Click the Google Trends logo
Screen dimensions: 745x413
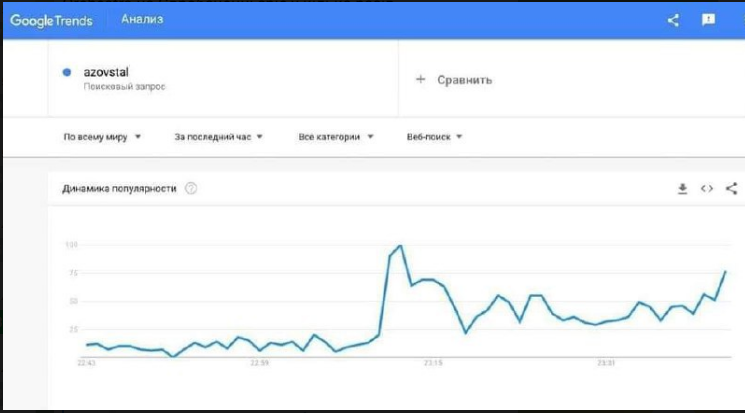tap(51, 20)
